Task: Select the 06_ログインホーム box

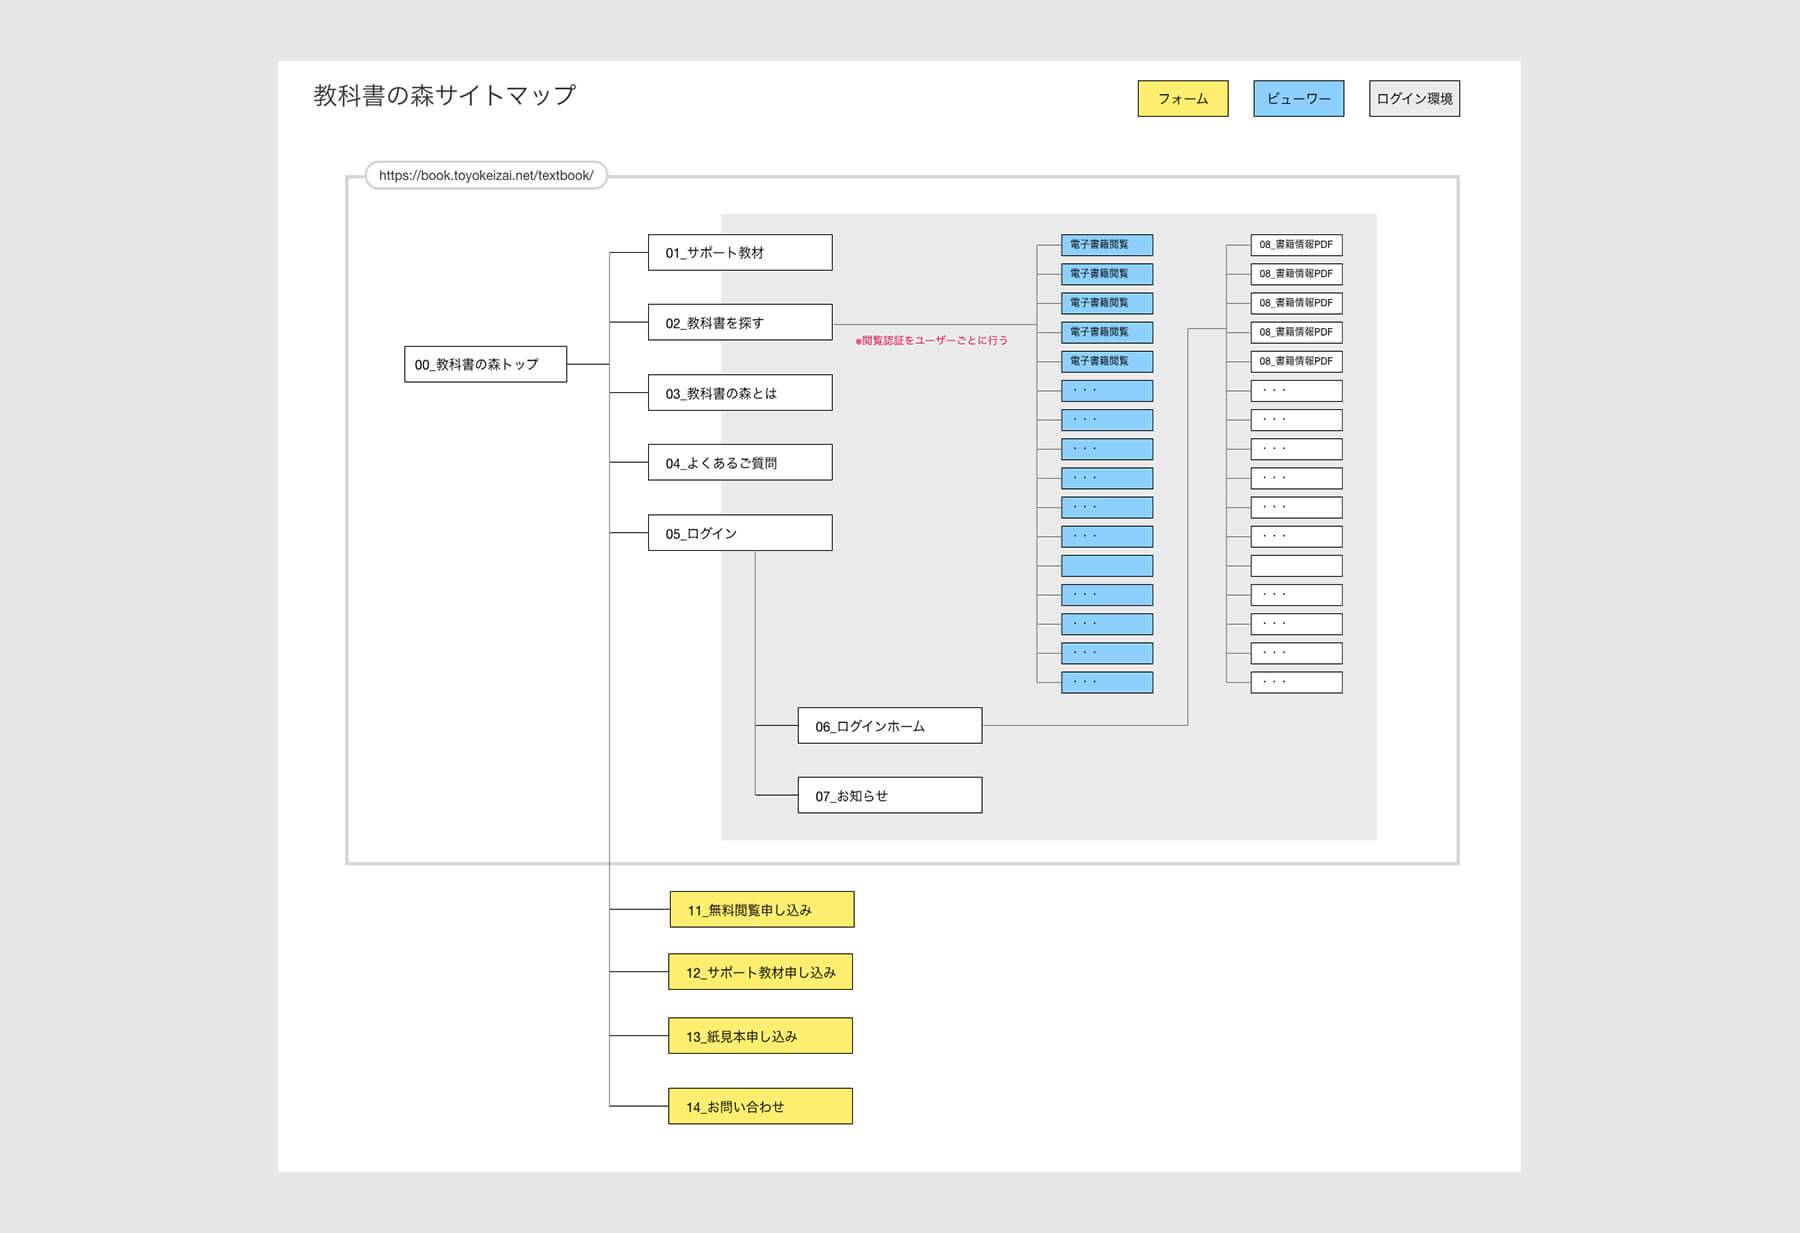Action: coord(890,725)
